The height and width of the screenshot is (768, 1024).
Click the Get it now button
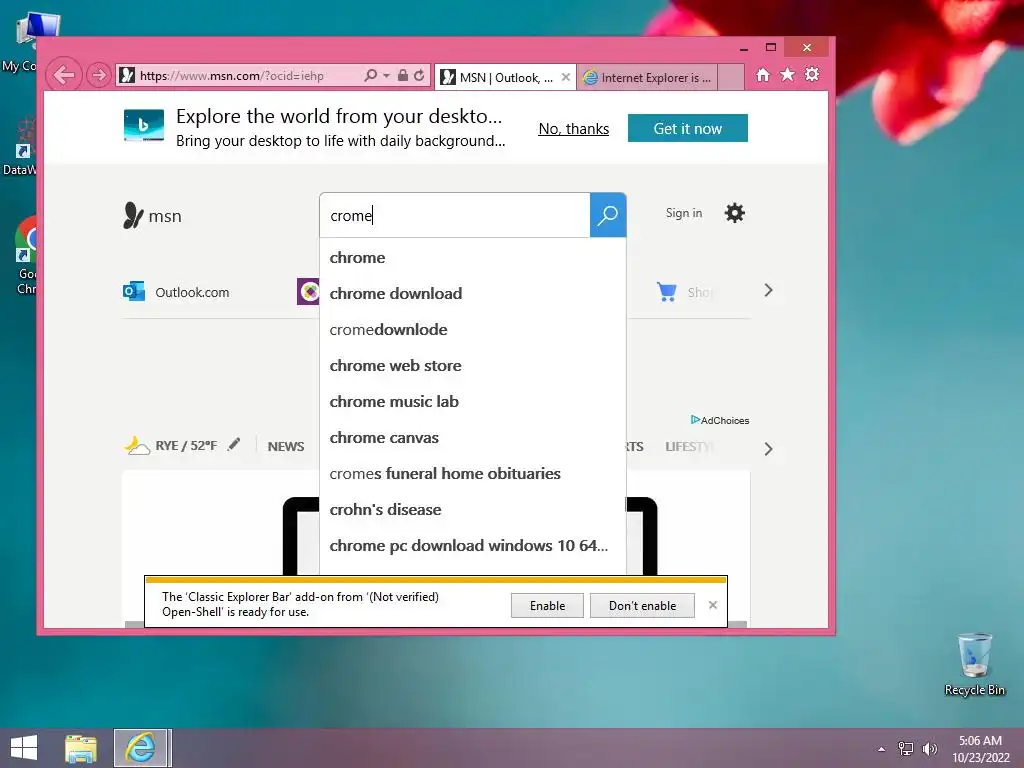pyautogui.click(x=688, y=128)
